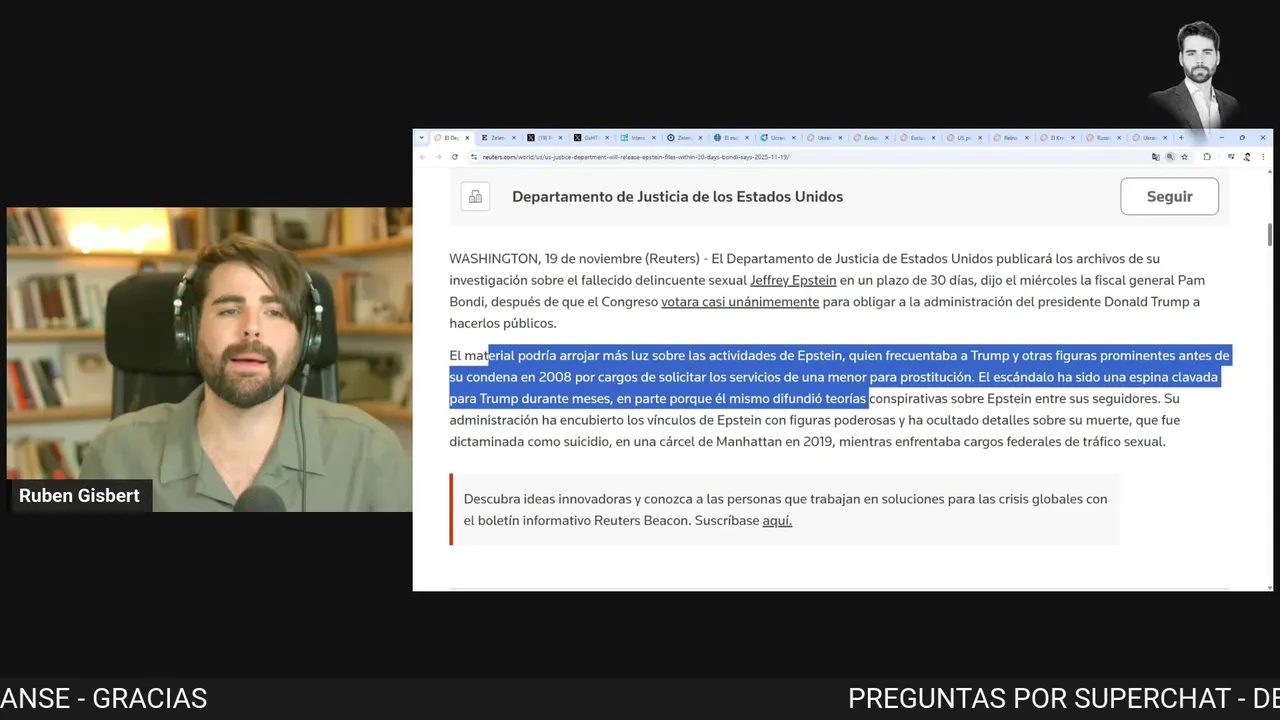This screenshot has width=1280, height=720.
Task: Click the 'Departamento de Justicia de los Estados Unidos' heading
Action: (x=677, y=196)
